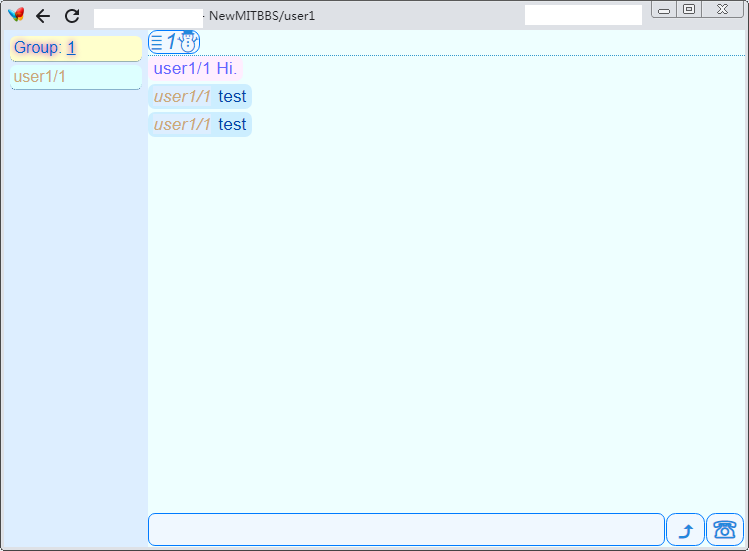This screenshot has width=749, height=551.
Task: Reload the page with refresh icon
Action: click(72, 16)
